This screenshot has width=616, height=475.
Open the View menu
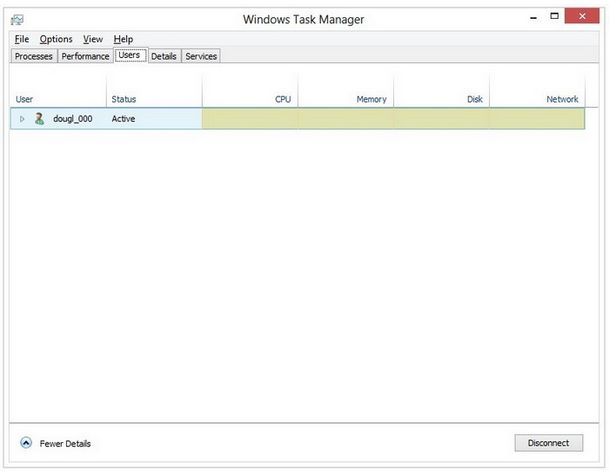click(x=93, y=39)
